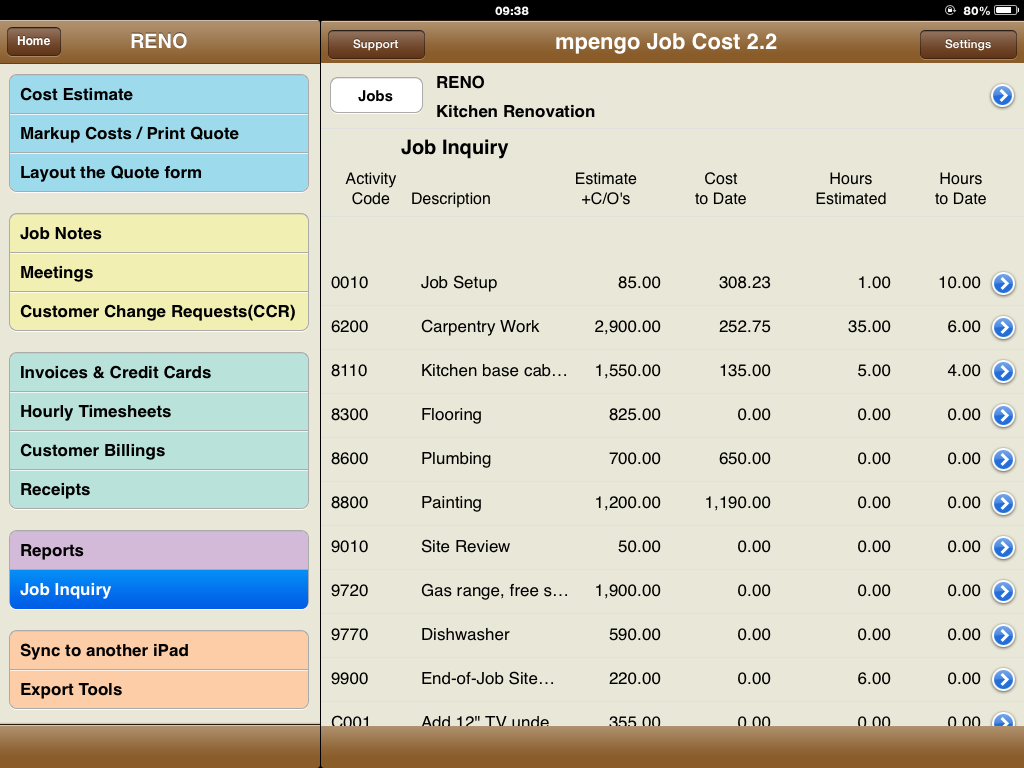Go to Customer Change Requests(CCR)
Viewport: 1024px width, 768px height.
(x=159, y=311)
